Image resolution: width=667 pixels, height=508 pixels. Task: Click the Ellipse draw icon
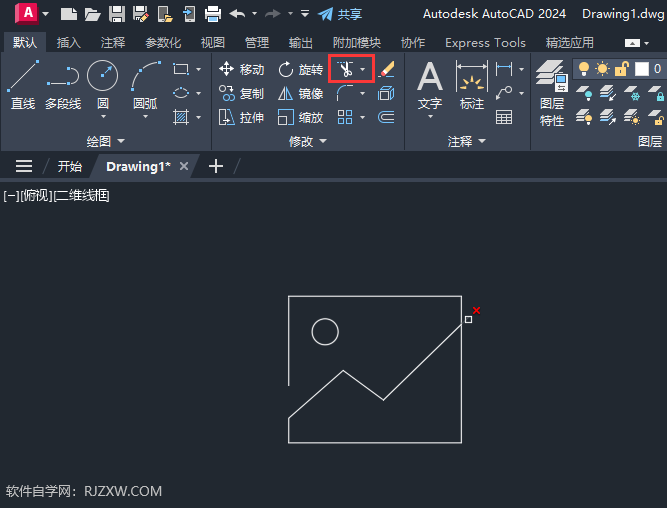[x=181, y=93]
